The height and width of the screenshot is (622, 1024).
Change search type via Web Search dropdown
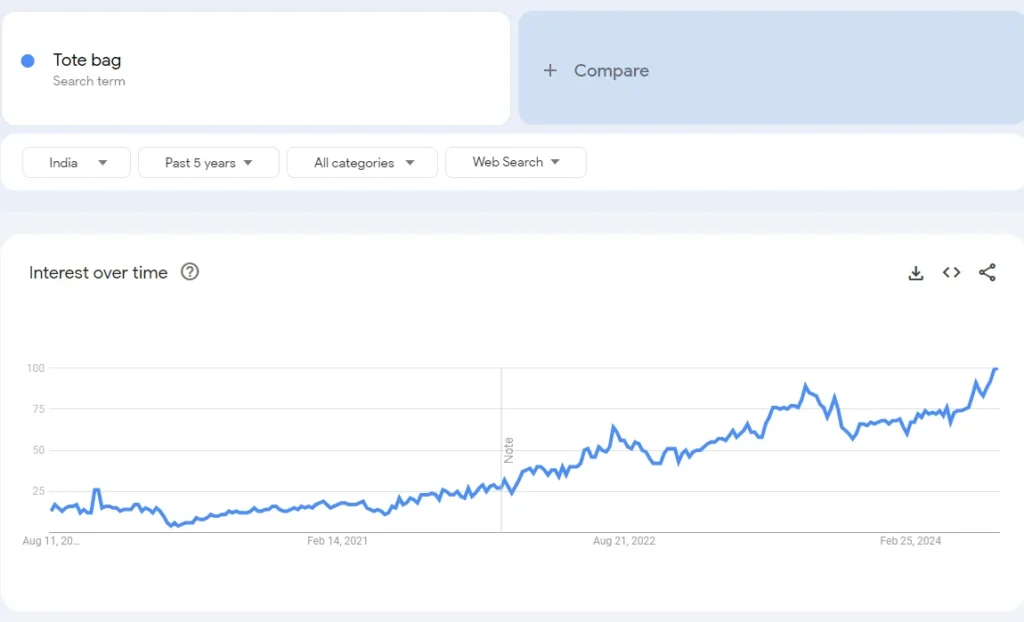(x=516, y=162)
